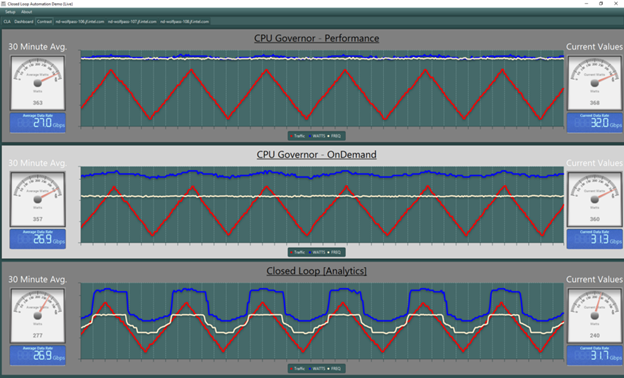The width and height of the screenshot is (624, 378).
Task: Click the 'CPU Governor - OnDemand' chart title
Action: (x=316, y=155)
